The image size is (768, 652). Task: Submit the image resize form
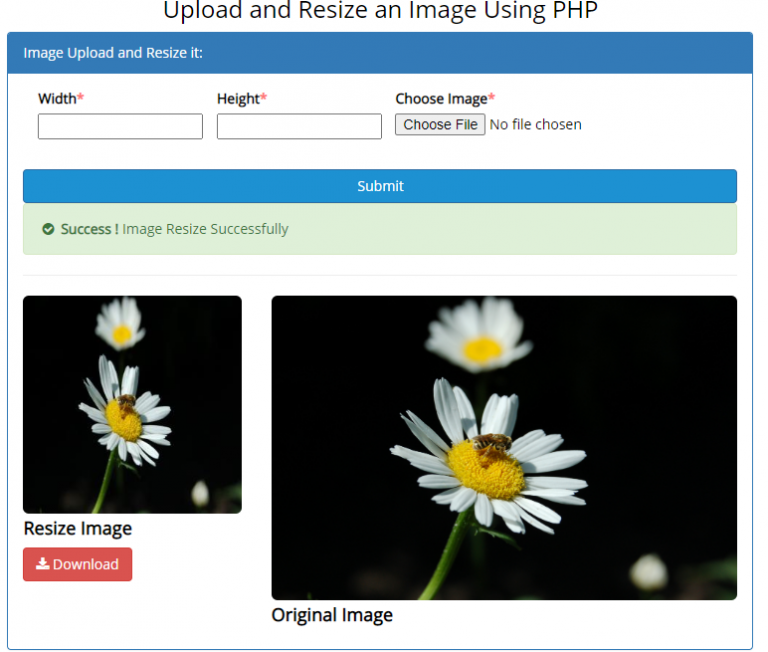point(380,186)
